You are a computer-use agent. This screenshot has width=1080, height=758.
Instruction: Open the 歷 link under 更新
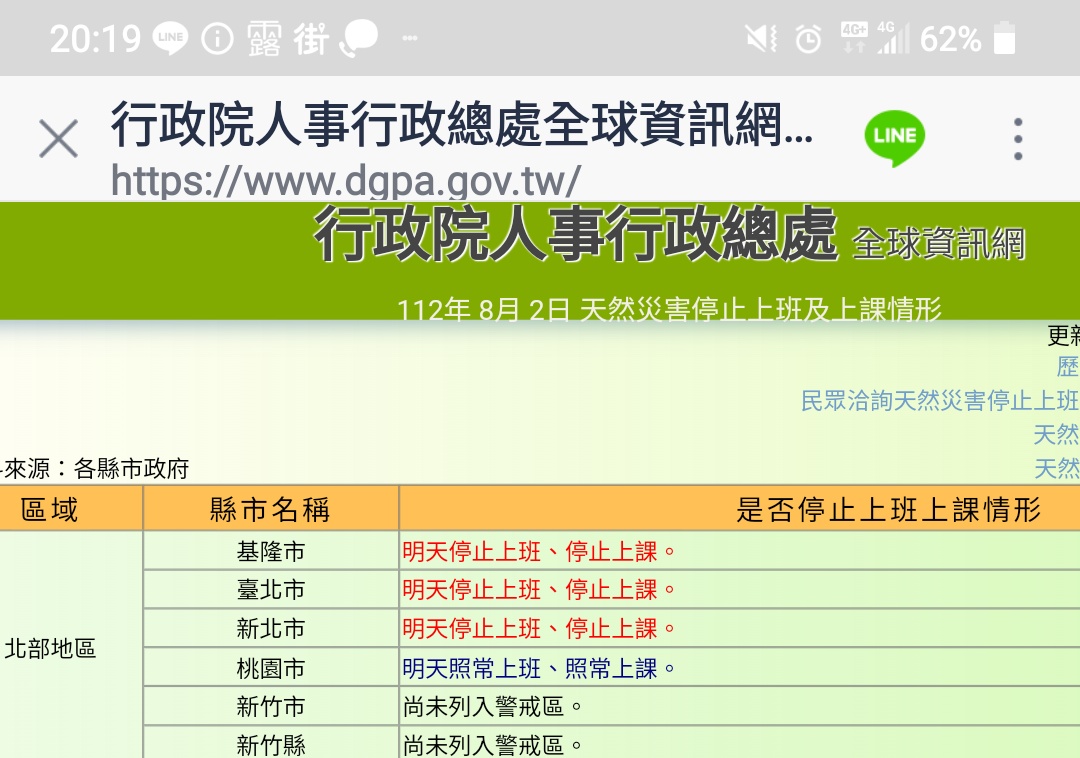1067,367
